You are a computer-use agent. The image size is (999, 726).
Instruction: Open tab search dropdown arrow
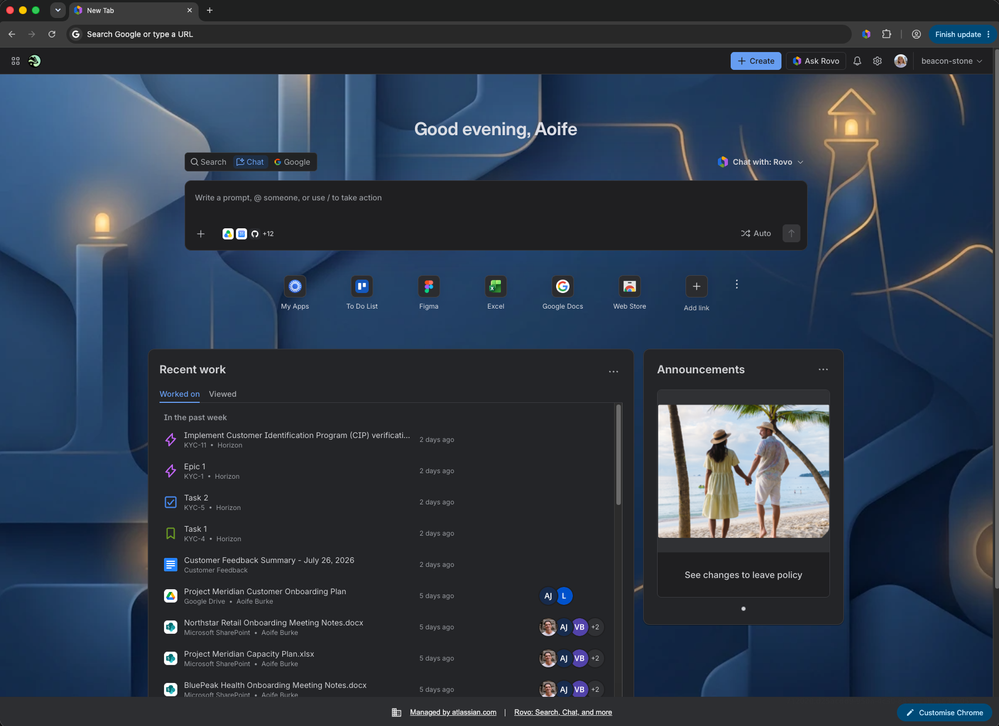58,10
